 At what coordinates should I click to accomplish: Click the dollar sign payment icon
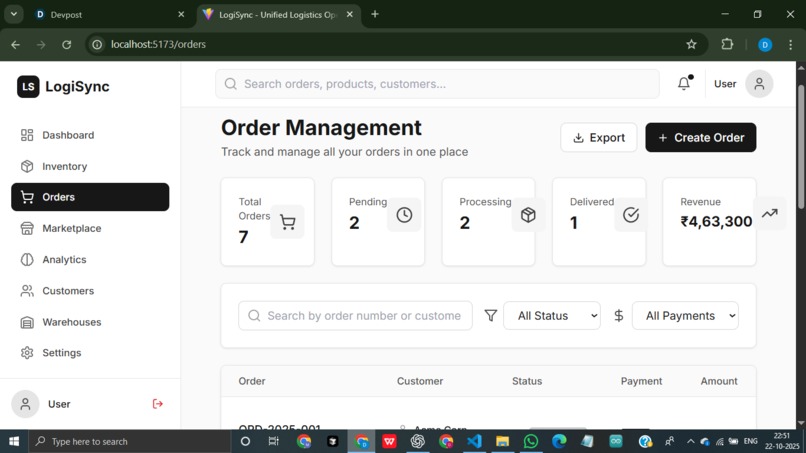(619, 316)
